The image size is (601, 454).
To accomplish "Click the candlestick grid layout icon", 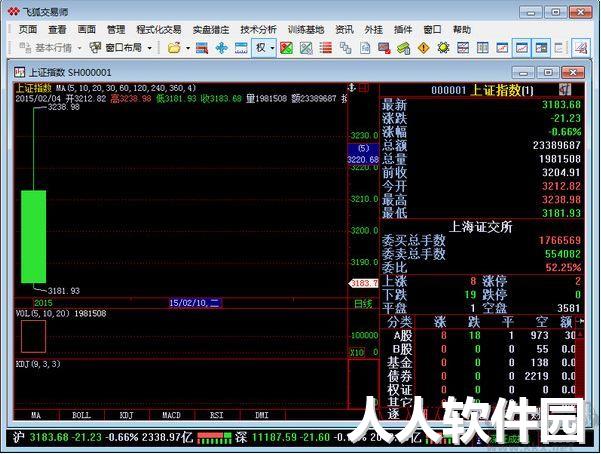I will coord(463,48).
